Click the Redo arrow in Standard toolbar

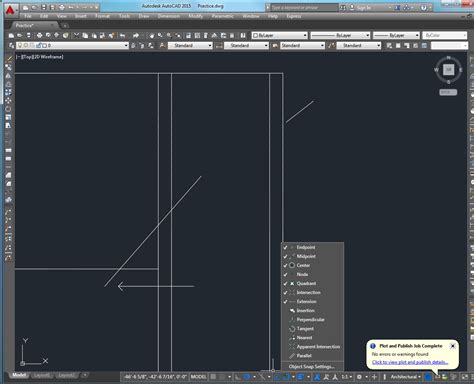coord(136,35)
